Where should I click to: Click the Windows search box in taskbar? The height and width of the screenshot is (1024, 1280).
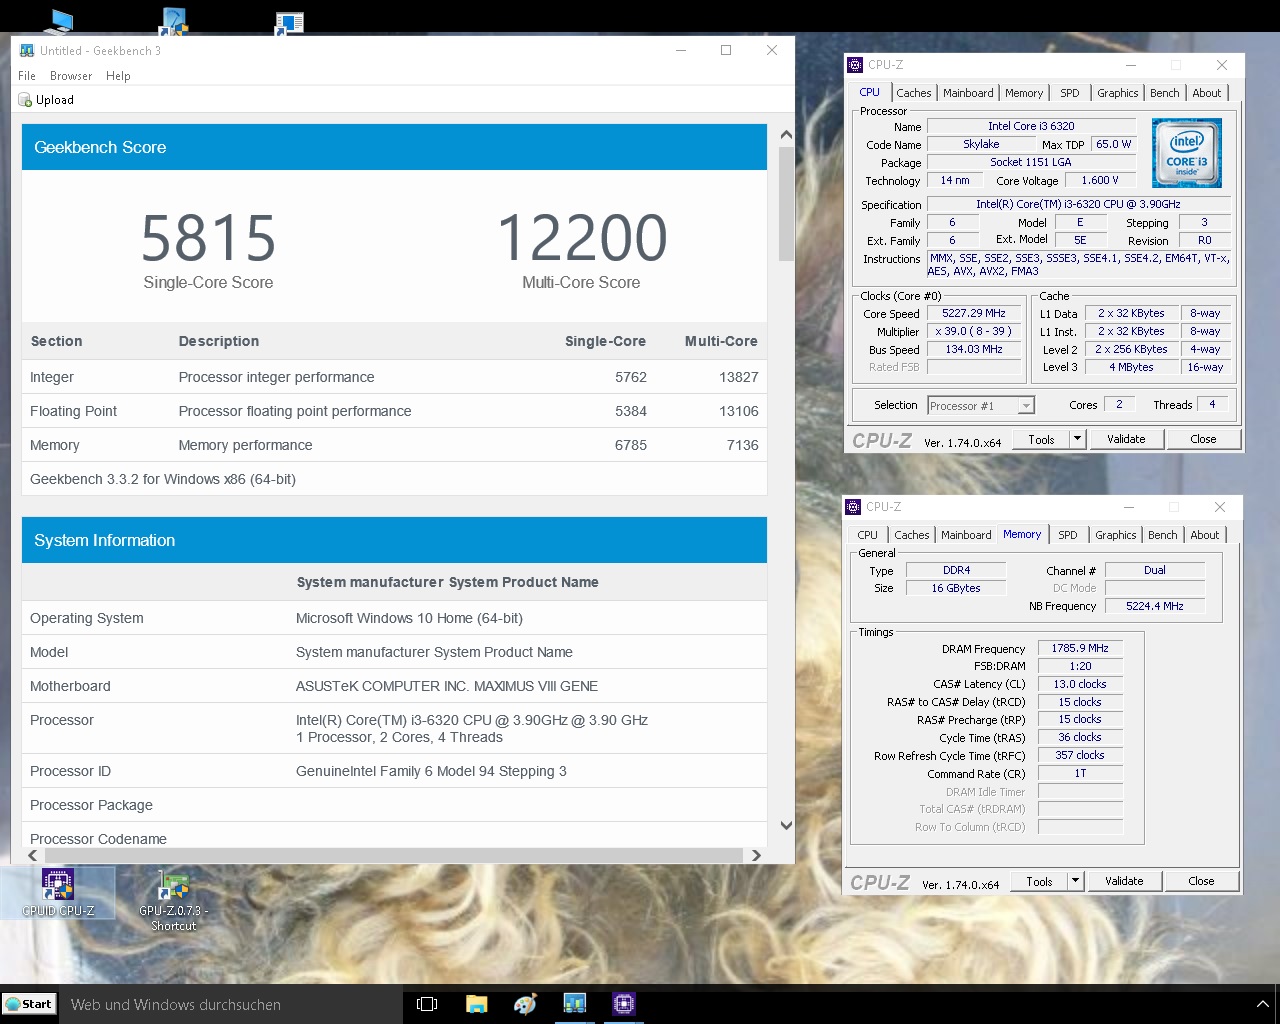[230, 1004]
